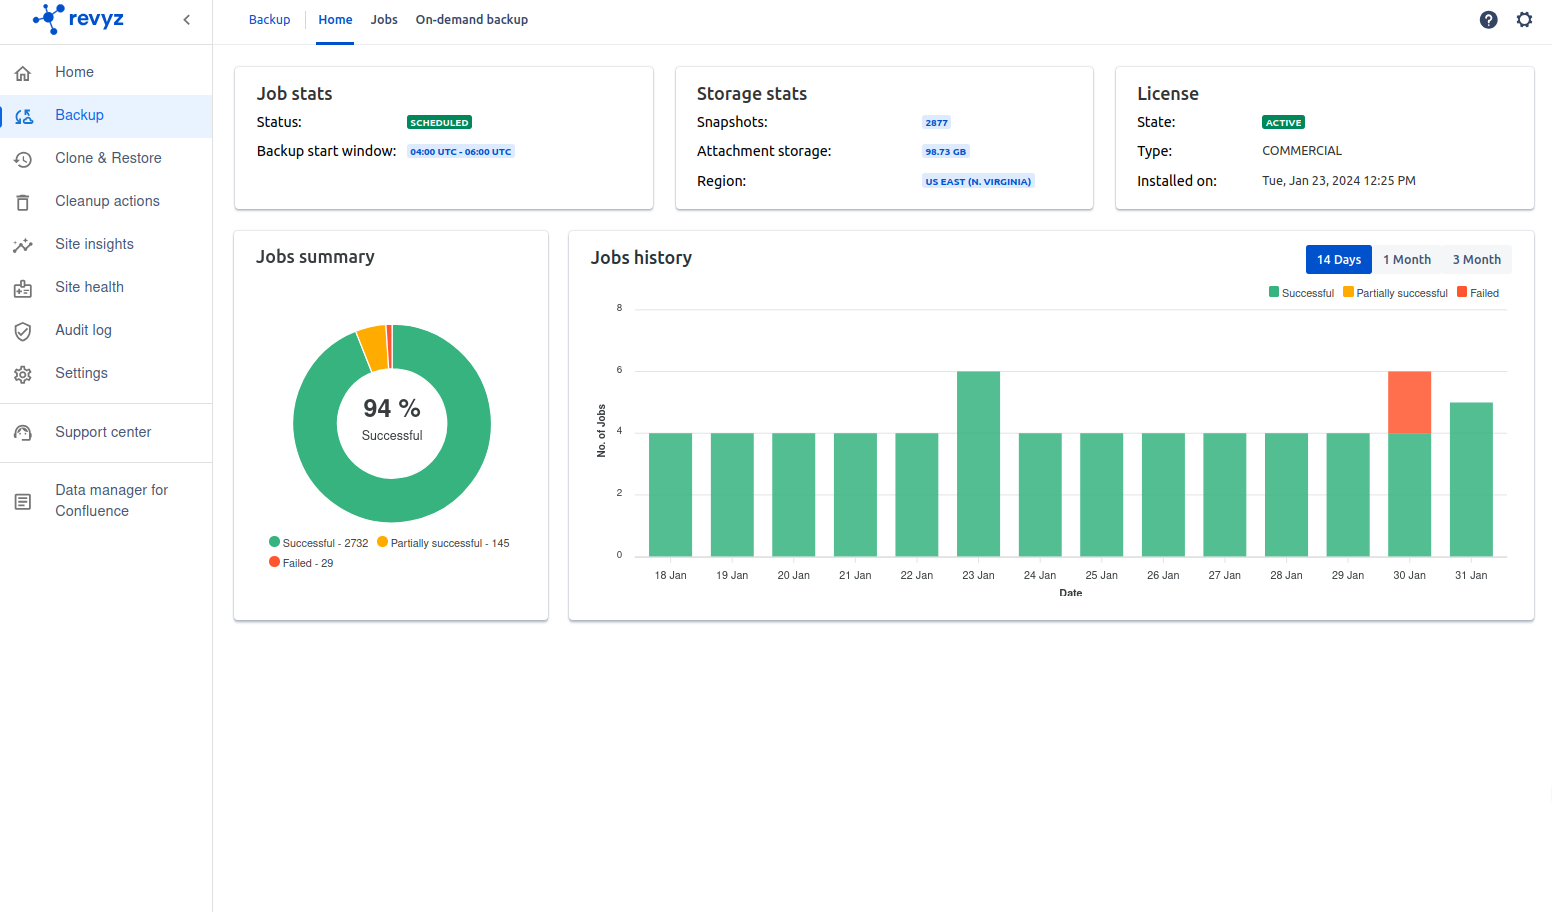The image size is (1552, 912).
Task: Open Support center link in sidebar
Action: click(x=103, y=432)
